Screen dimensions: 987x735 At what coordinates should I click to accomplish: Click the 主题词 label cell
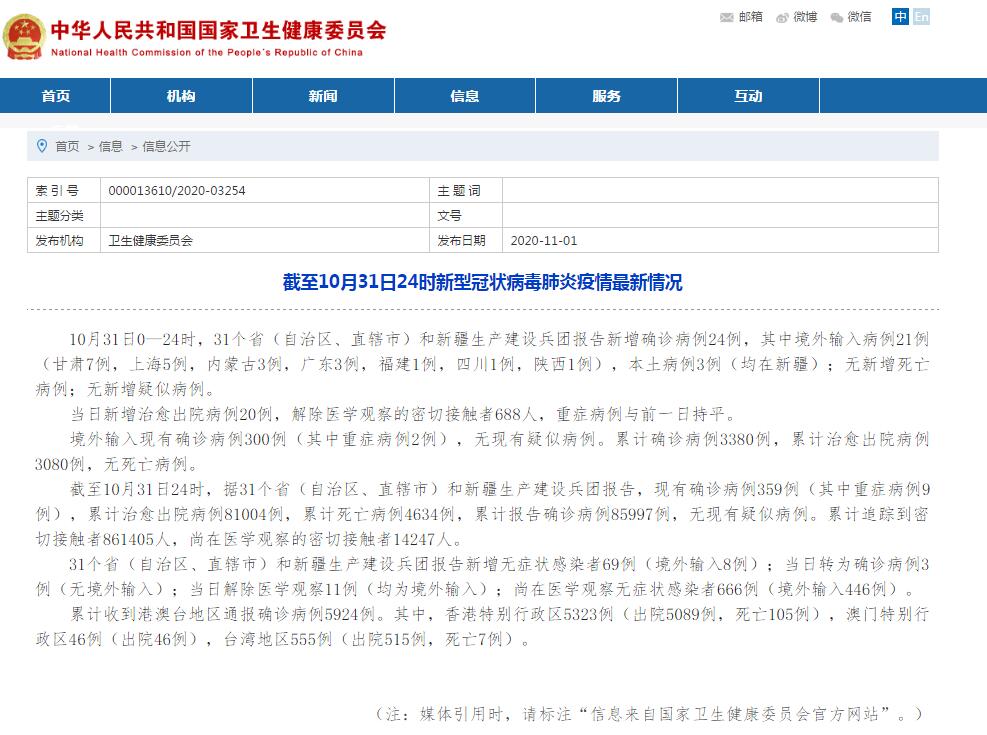coord(466,191)
